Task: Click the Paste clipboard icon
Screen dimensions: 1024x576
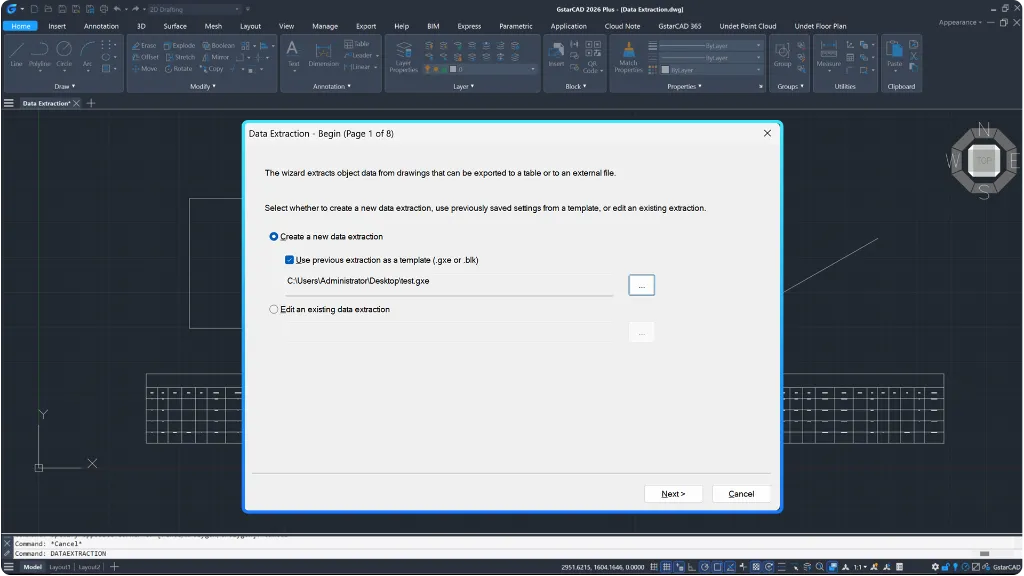Action: (894, 54)
